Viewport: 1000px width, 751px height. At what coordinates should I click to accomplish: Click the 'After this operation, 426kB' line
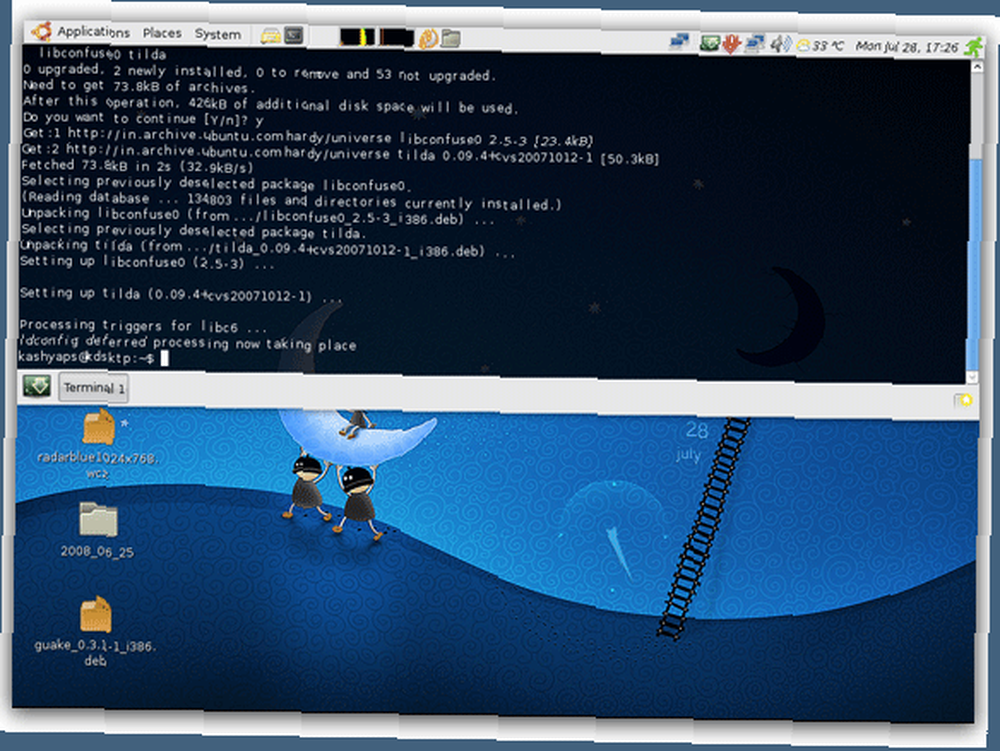(270, 104)
